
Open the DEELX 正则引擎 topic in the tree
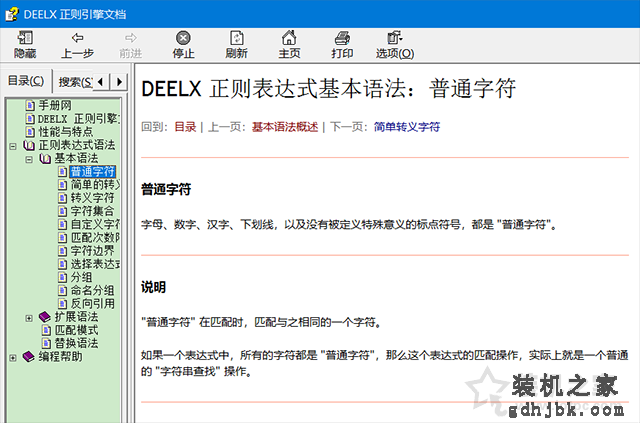pyautogui.click(x=78, y=119)
